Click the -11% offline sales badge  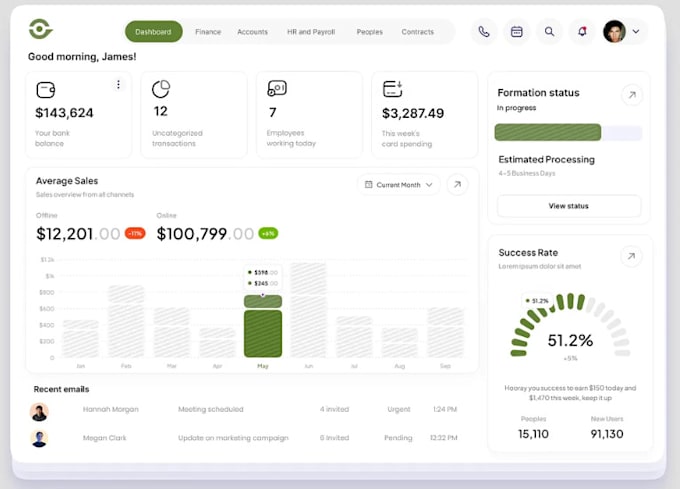pos(135,234)
